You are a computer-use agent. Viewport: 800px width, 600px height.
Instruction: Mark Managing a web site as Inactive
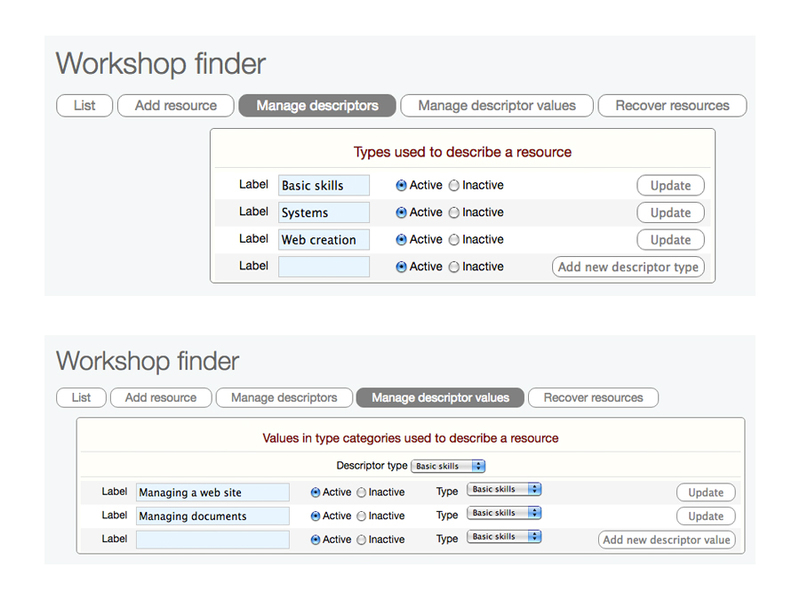[361, 492]
